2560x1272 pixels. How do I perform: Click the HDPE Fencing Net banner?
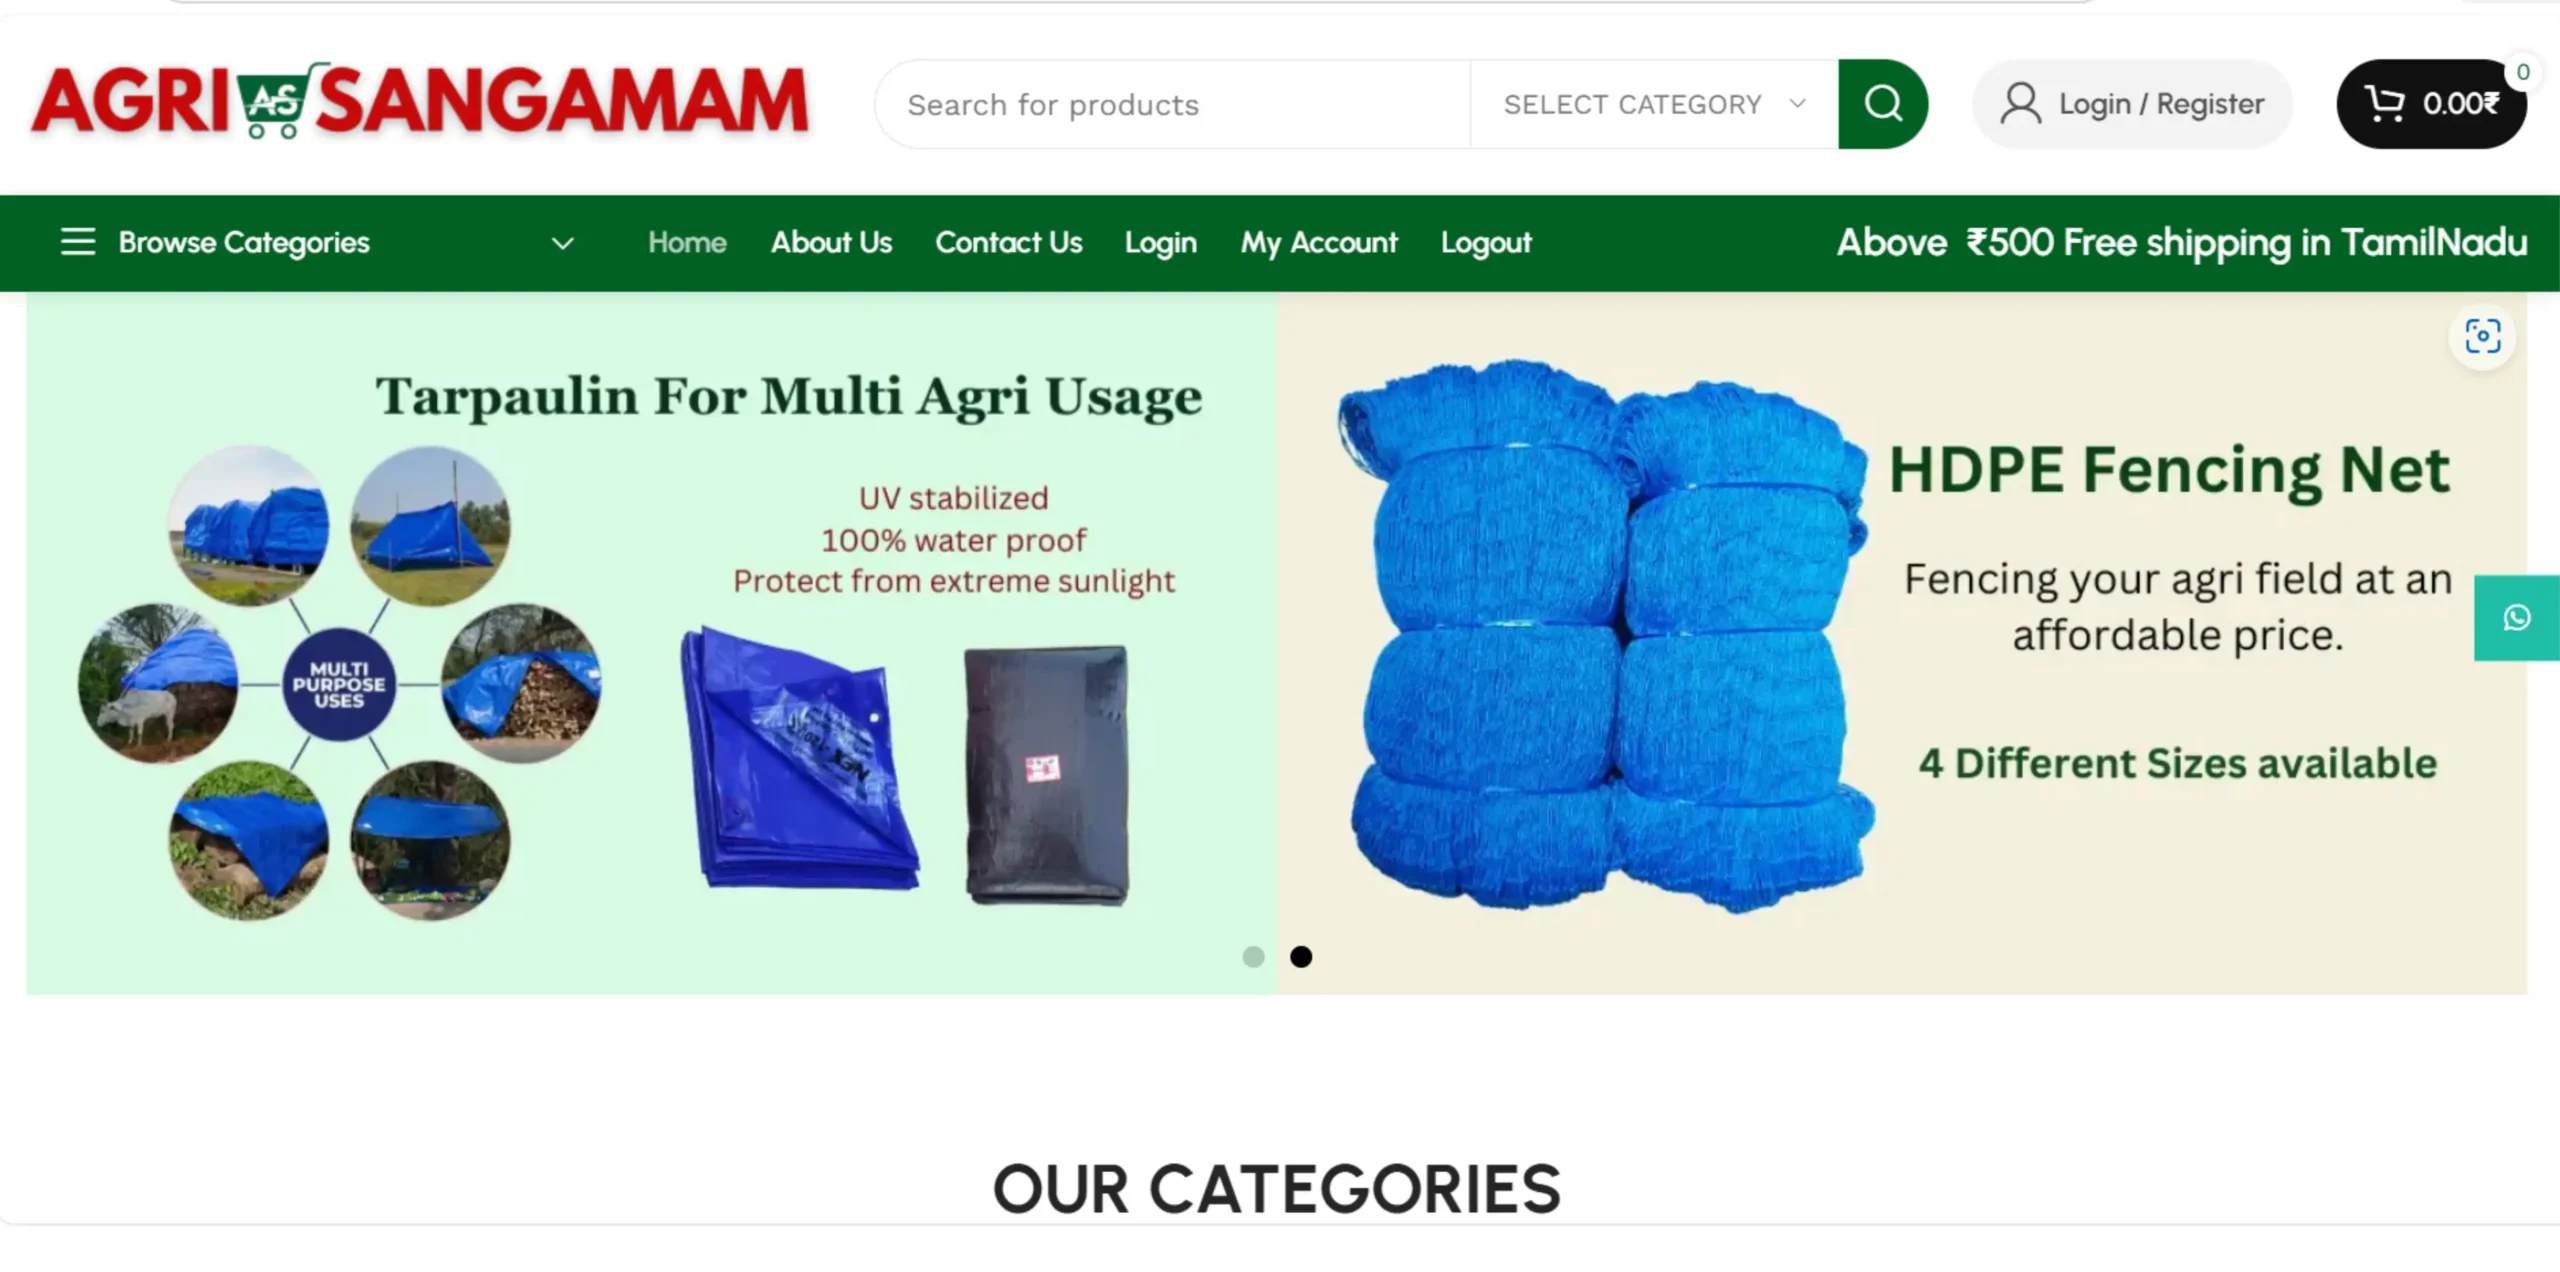[1902, 643]
